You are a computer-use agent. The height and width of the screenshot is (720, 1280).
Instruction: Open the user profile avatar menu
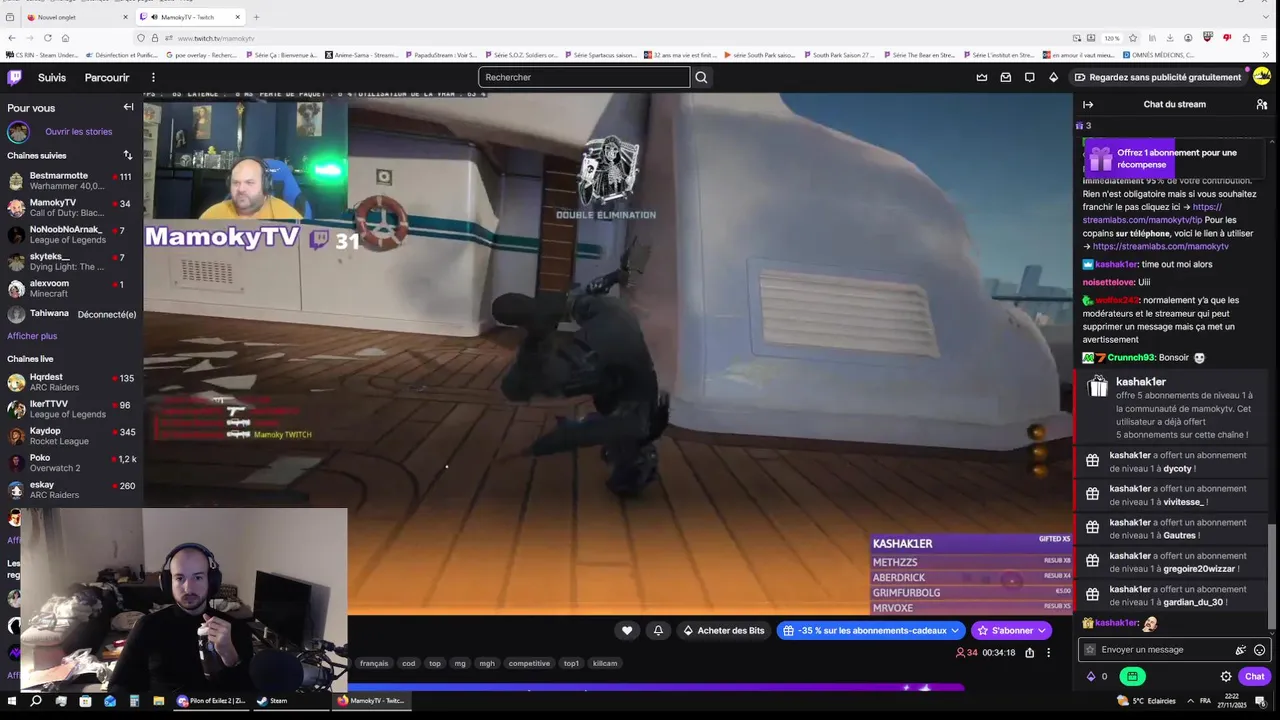tap(1262, 77)
